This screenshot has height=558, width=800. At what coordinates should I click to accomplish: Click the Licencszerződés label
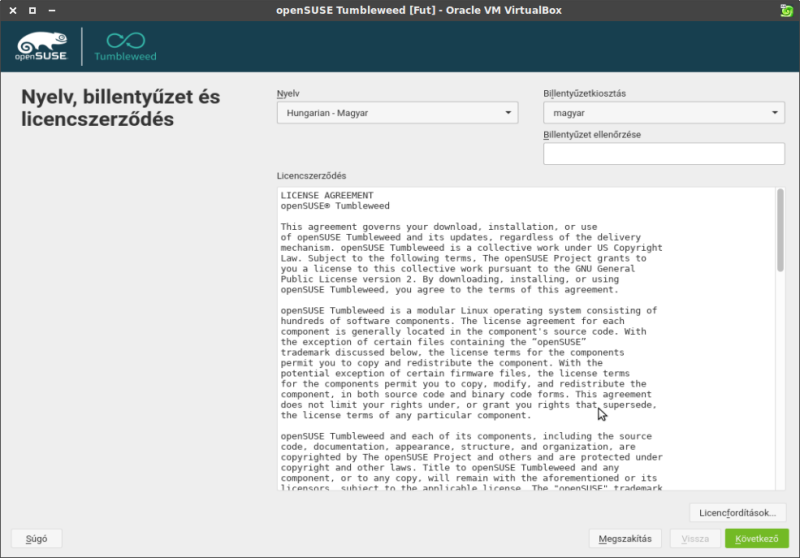(x=311, y=176)
